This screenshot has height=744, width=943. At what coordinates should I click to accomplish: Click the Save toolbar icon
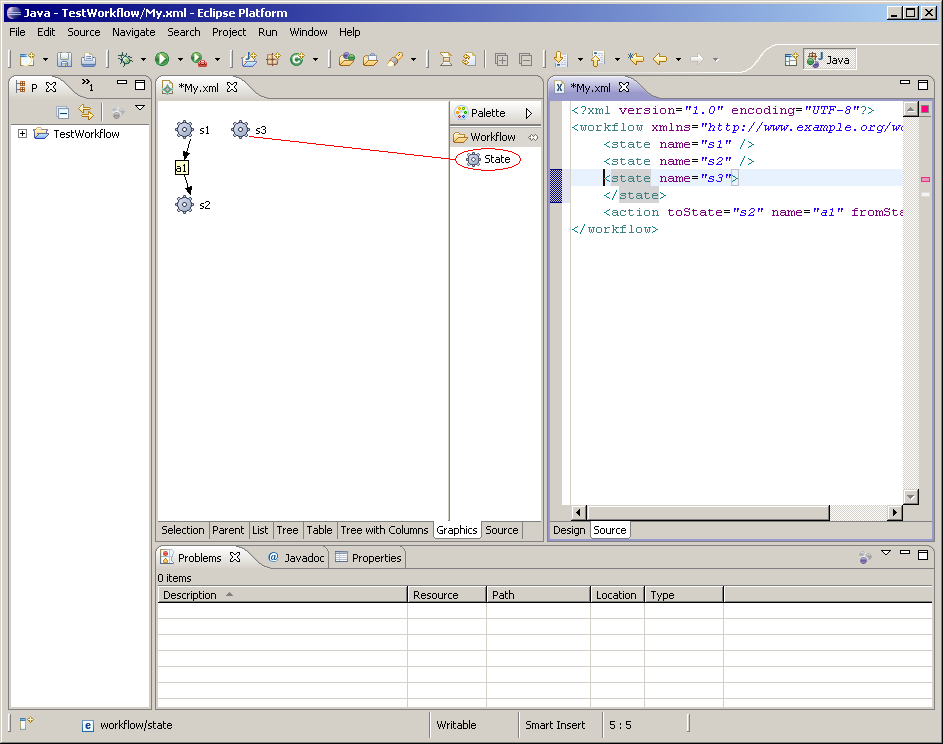click(x=64, y=60)
